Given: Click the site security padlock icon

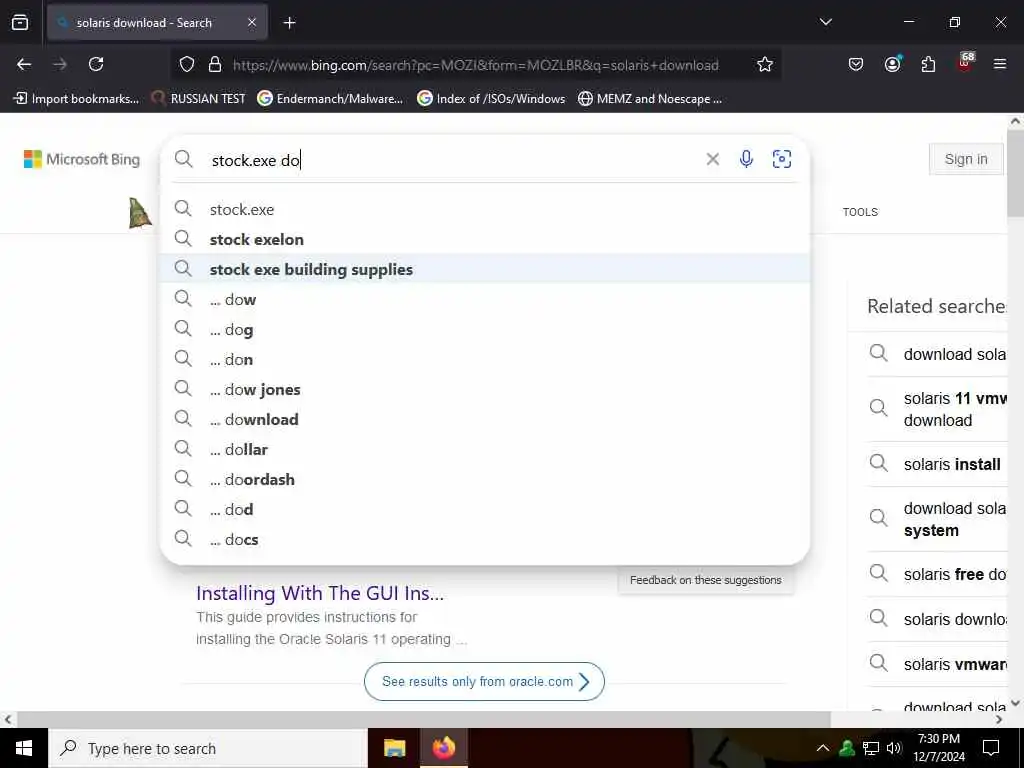Looking at the screenshot, I should [x=215, y=65].
